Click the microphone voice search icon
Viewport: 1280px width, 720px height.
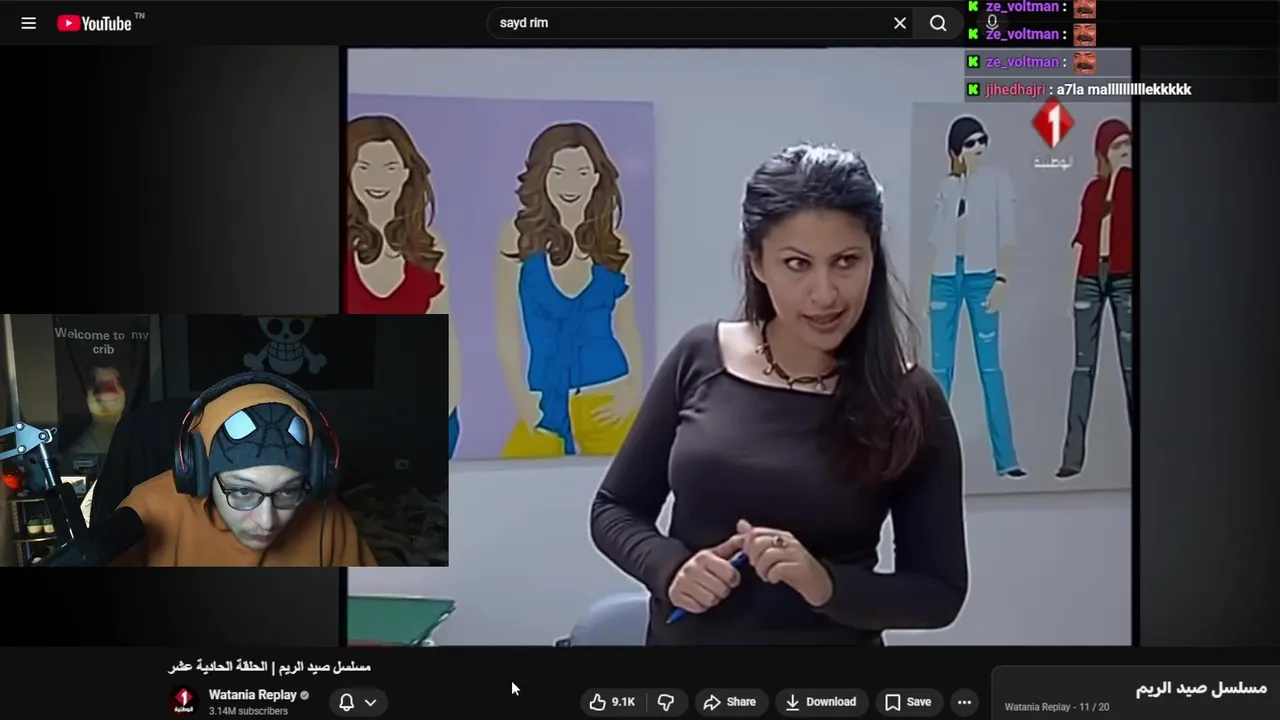pyautogui.click(x=992, y=22)
